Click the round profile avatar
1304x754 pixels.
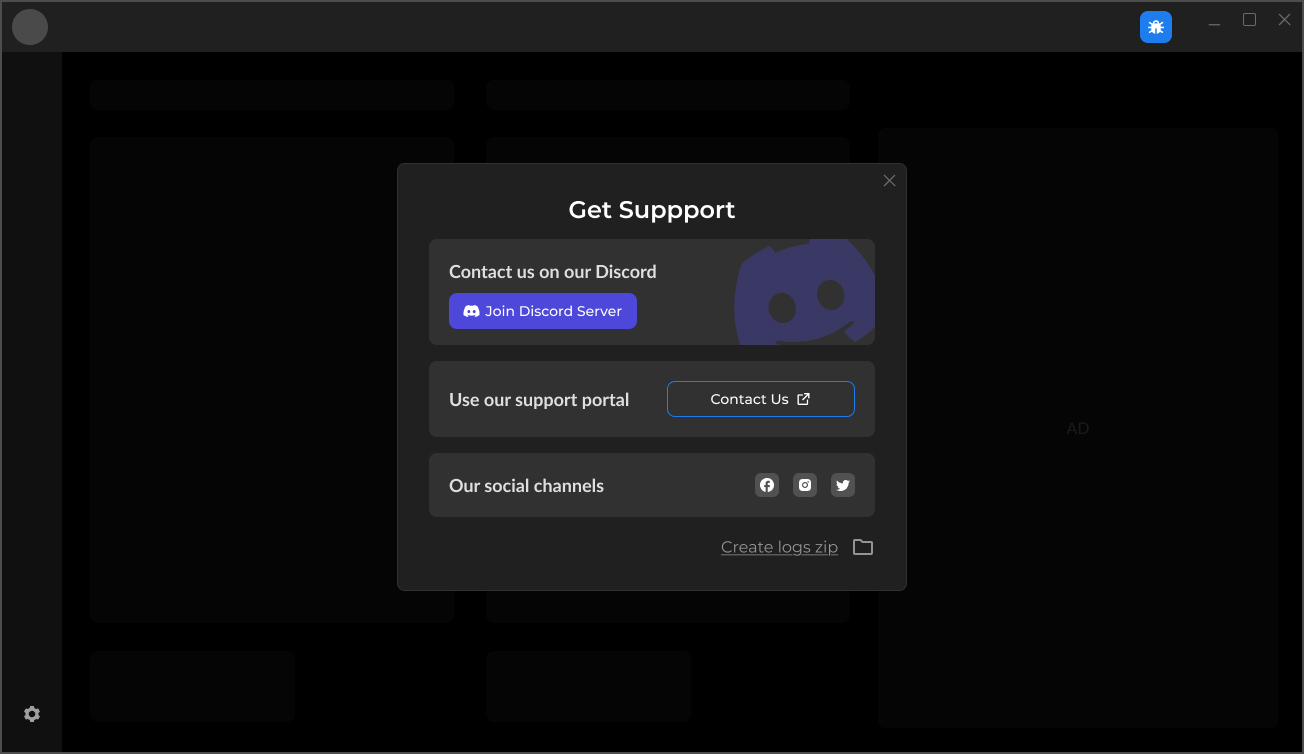point(30,27)
